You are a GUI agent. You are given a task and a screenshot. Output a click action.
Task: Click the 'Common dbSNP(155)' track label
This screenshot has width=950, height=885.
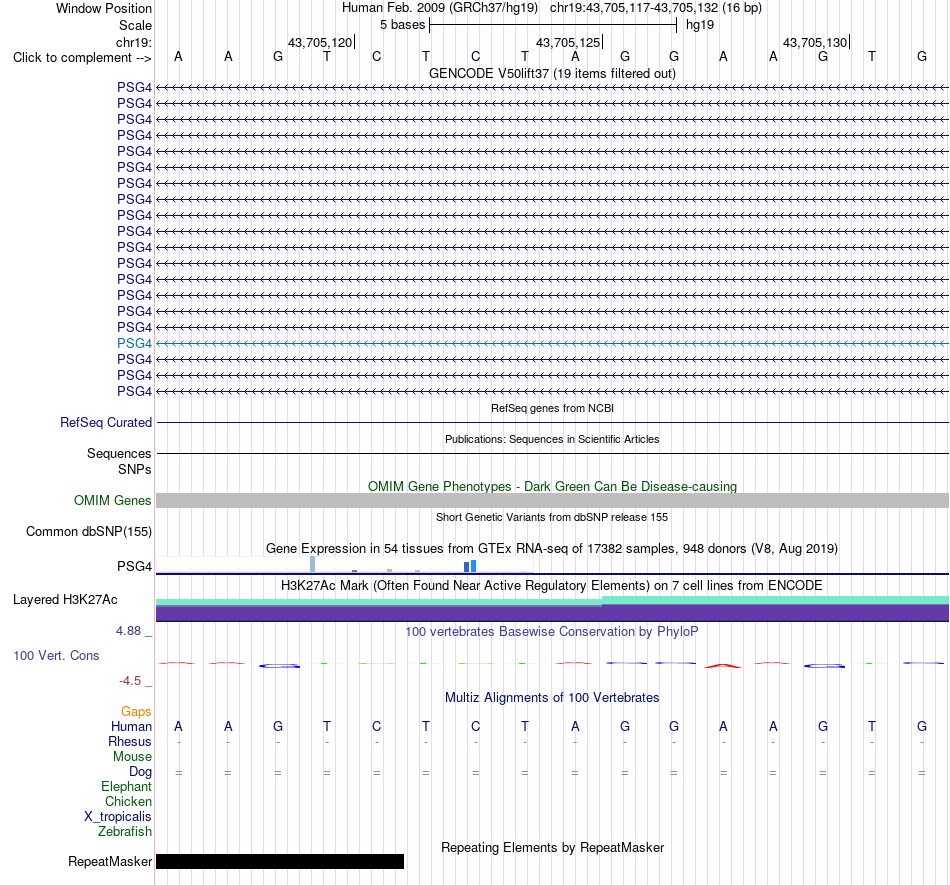point(88,531)
